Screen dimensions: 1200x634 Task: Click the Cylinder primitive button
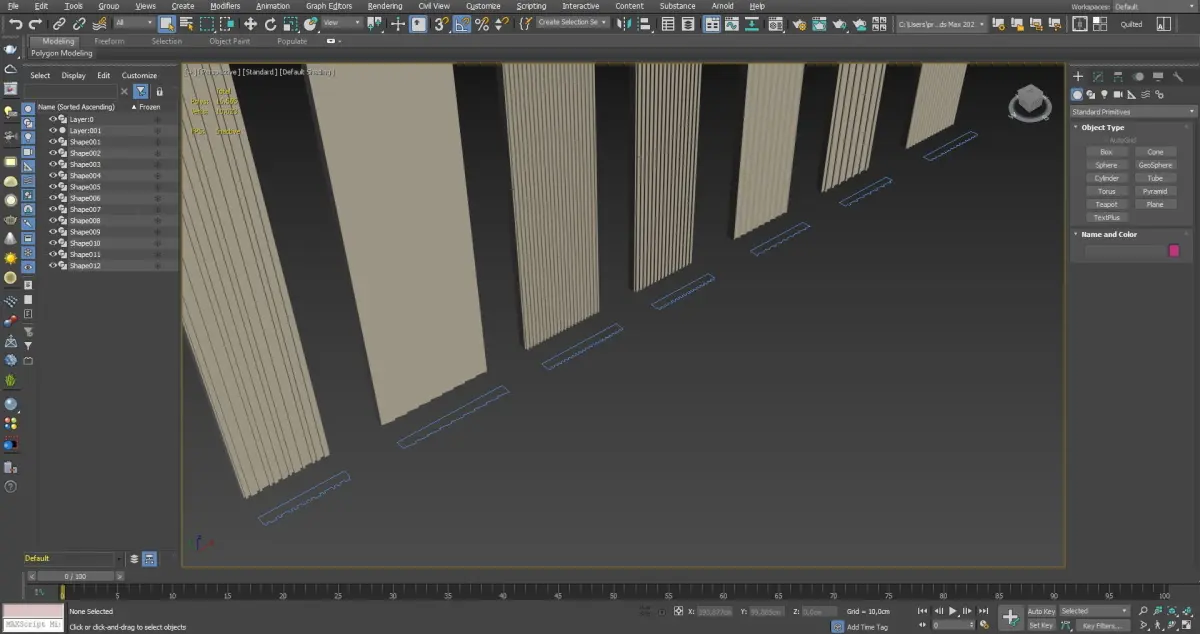coord(1106,178)
